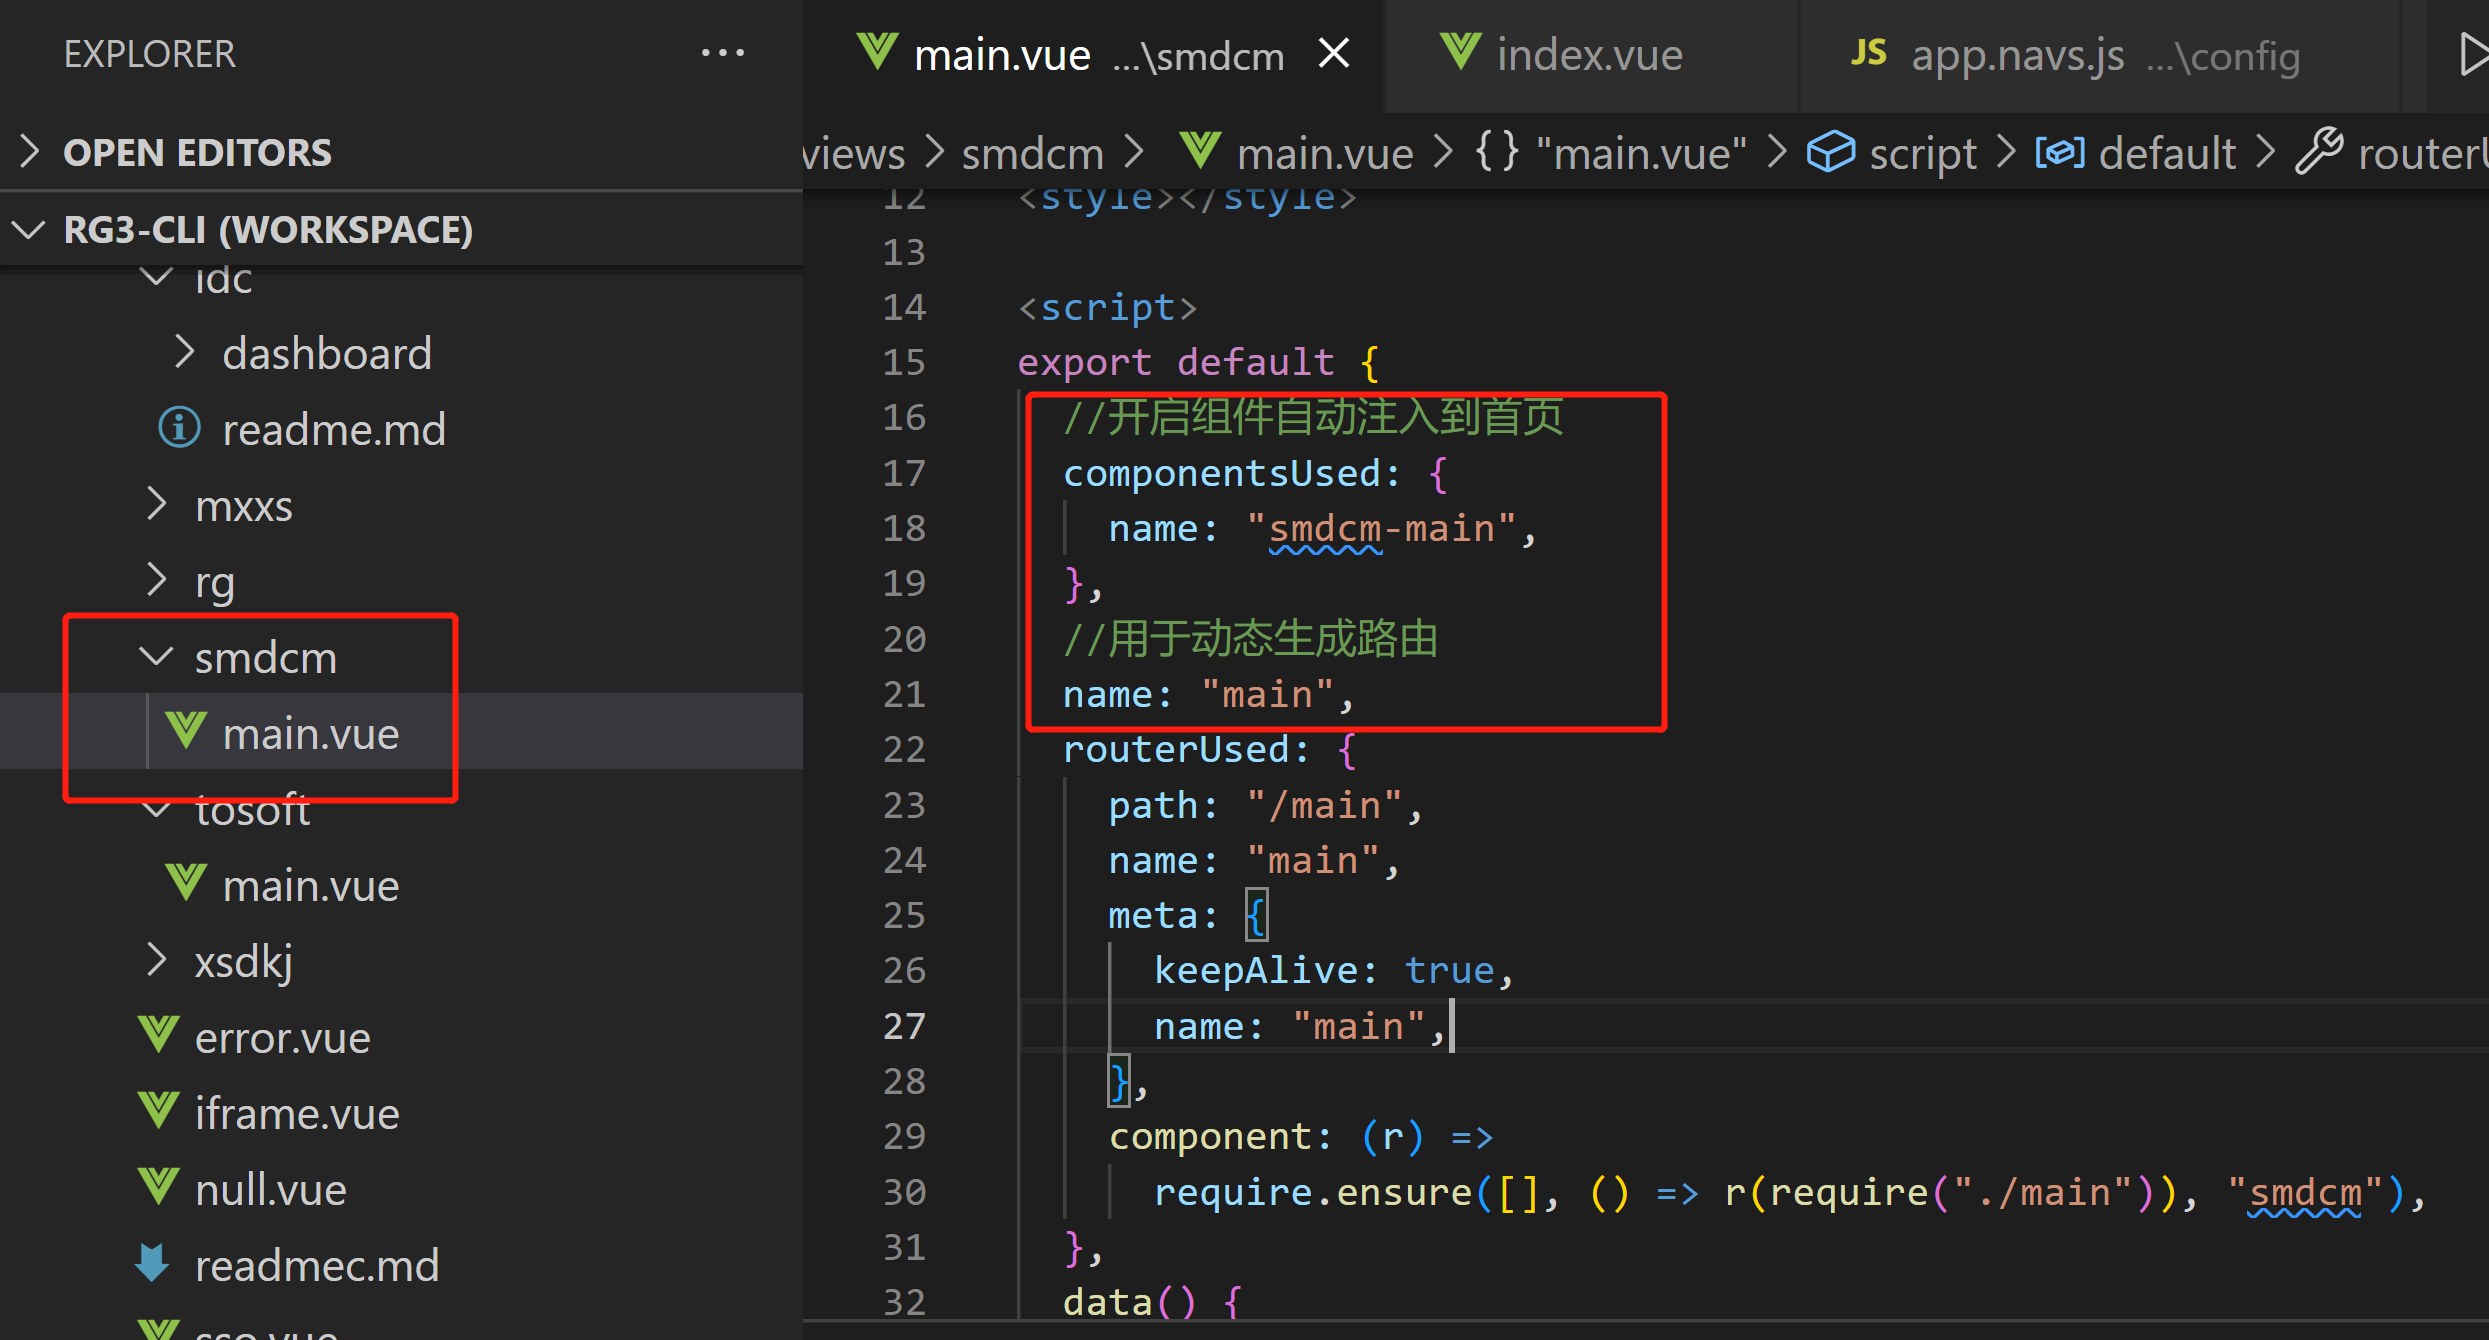Click 'component:' on line 29

pyautogui.click(x=1221, y=1137)
